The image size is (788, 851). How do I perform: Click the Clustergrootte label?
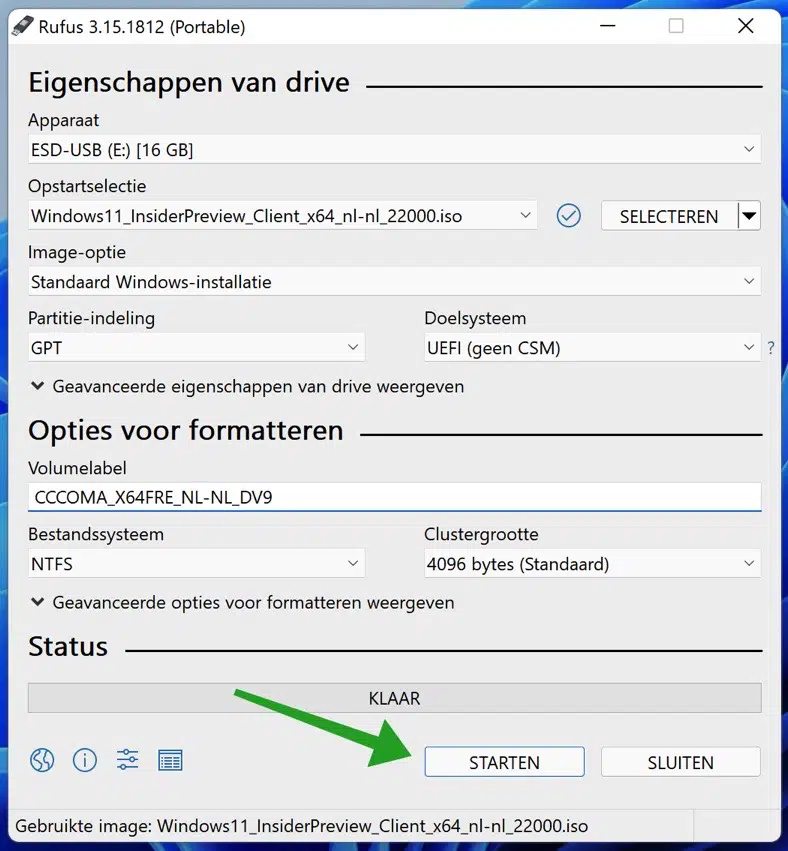481,535
